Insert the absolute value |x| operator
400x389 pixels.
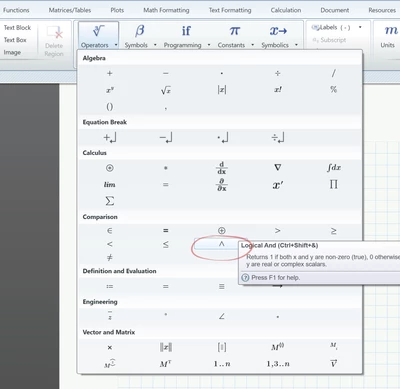(222, 90)
